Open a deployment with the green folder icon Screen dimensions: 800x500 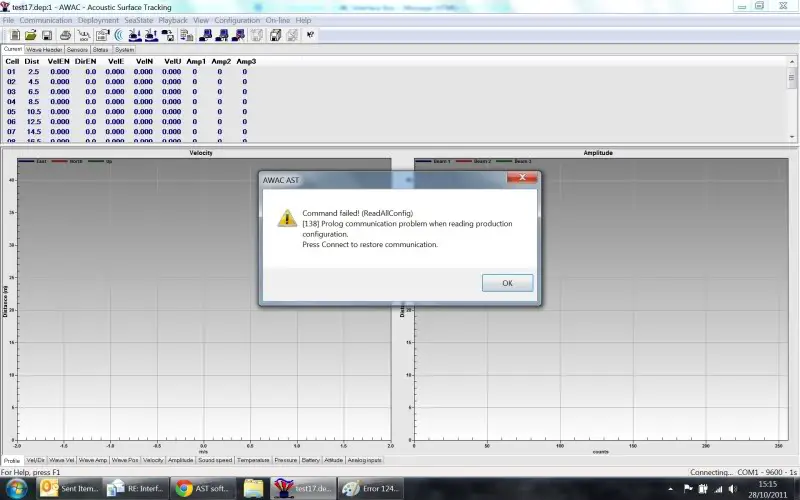pyautogui.click(x=31, y=35)
